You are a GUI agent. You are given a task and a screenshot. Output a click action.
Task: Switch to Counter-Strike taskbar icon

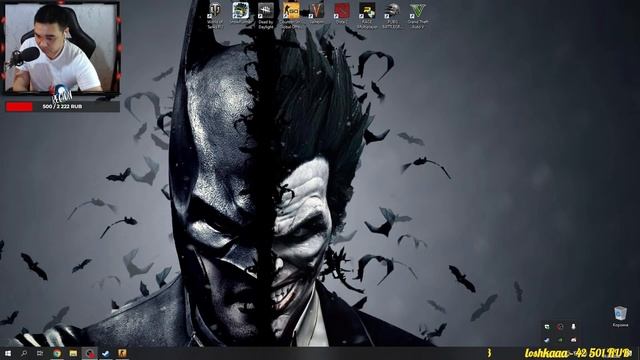click(x=122, y=353)
